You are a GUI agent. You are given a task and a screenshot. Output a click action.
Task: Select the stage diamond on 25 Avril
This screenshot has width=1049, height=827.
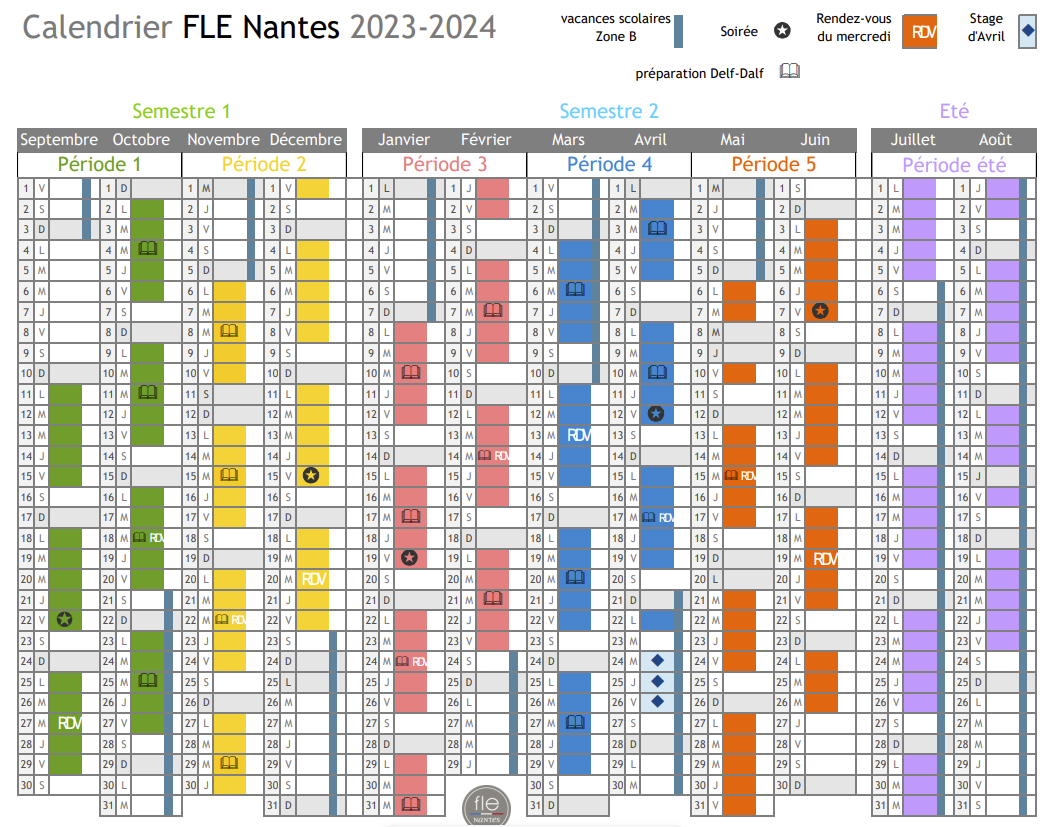pos(658,681)
